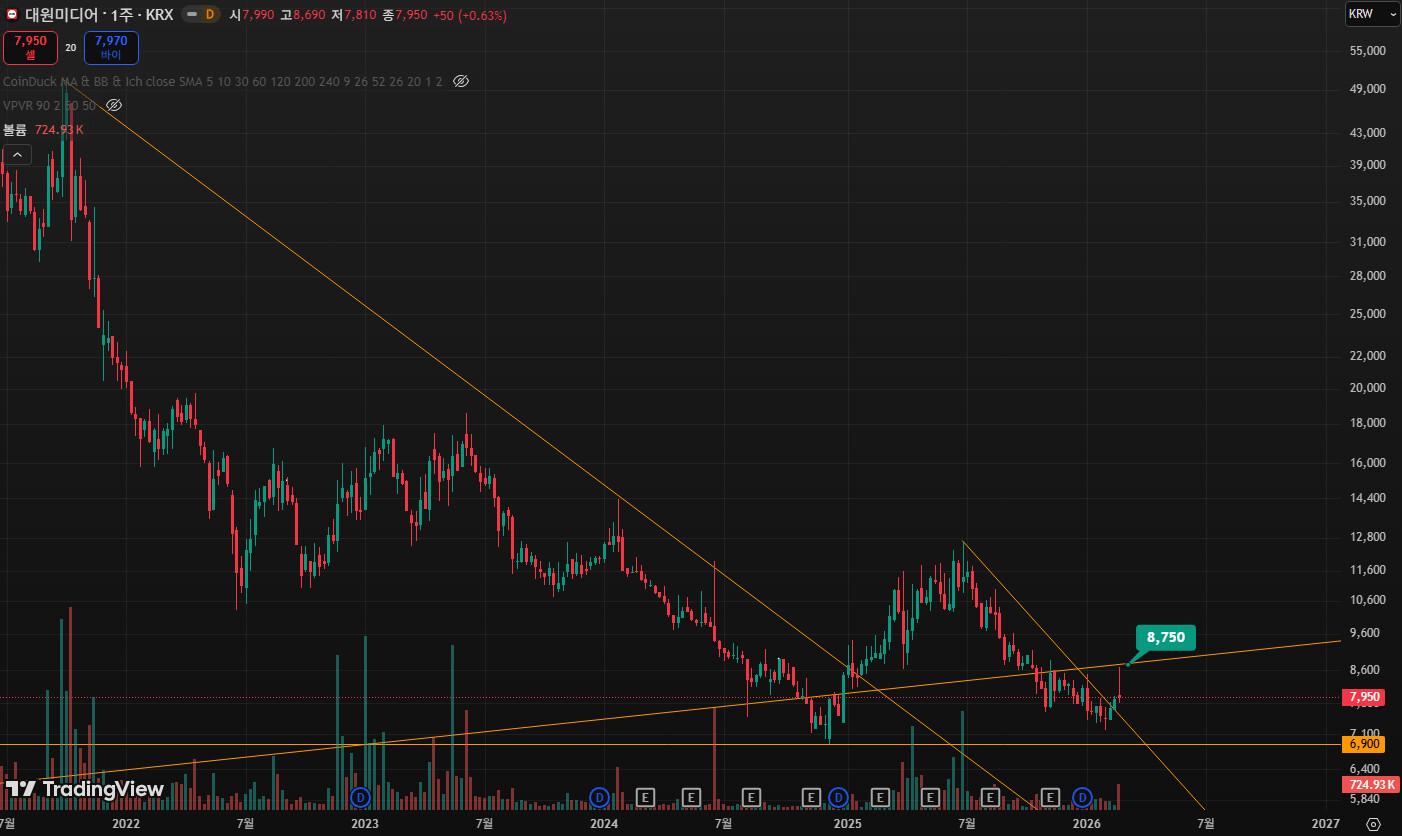Screen dimensions: 1402x836
Task: Toggle visibility of the VPVR indicator
Action: [114, 105]
